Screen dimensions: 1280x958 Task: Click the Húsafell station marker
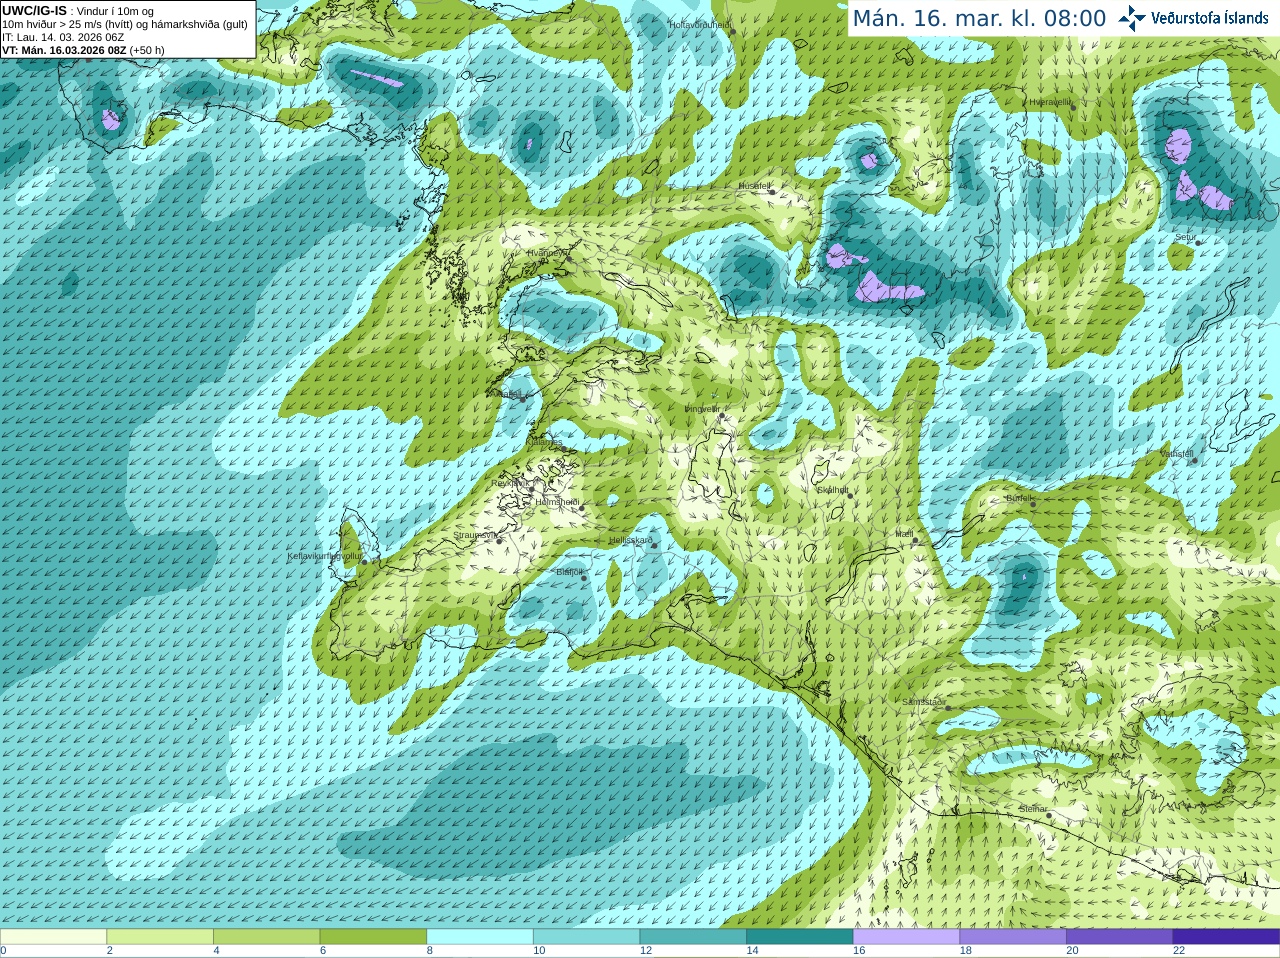(771, 191)
